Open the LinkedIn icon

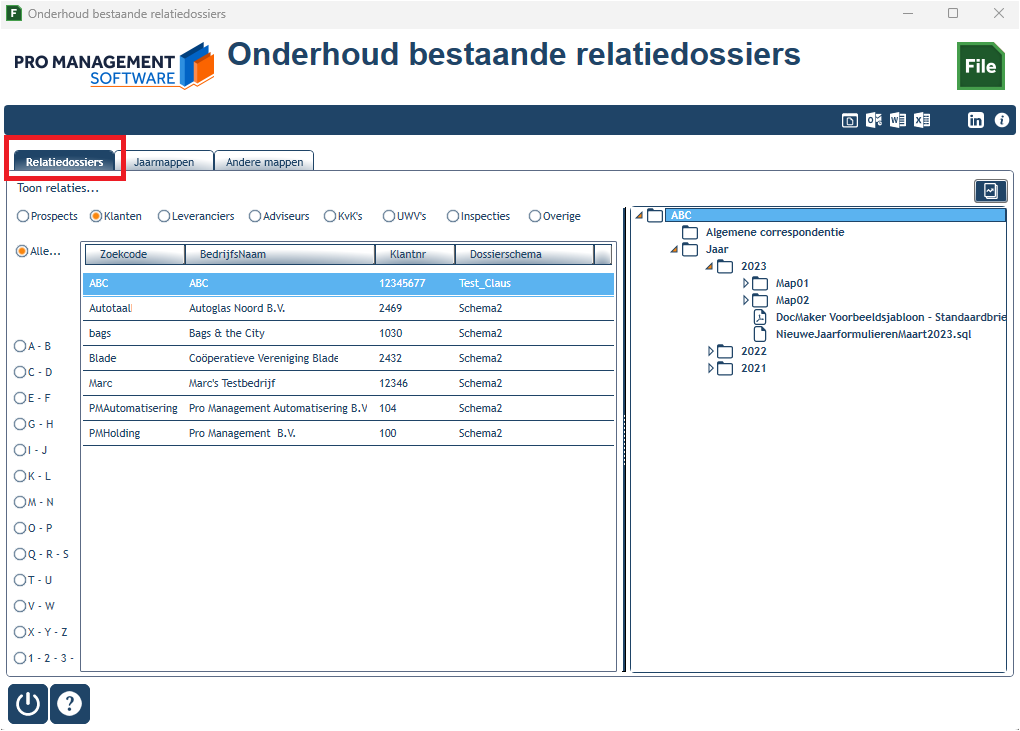point(976,120)
